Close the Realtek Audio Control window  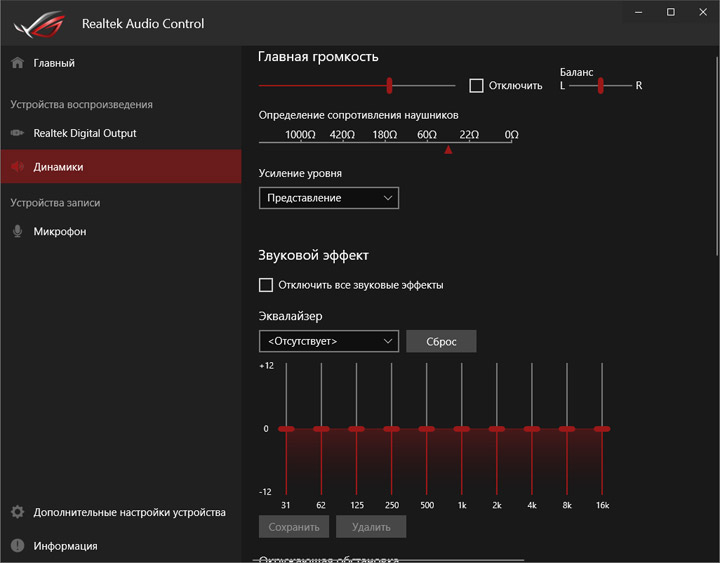pyautogui.click(x=703, y=12)
